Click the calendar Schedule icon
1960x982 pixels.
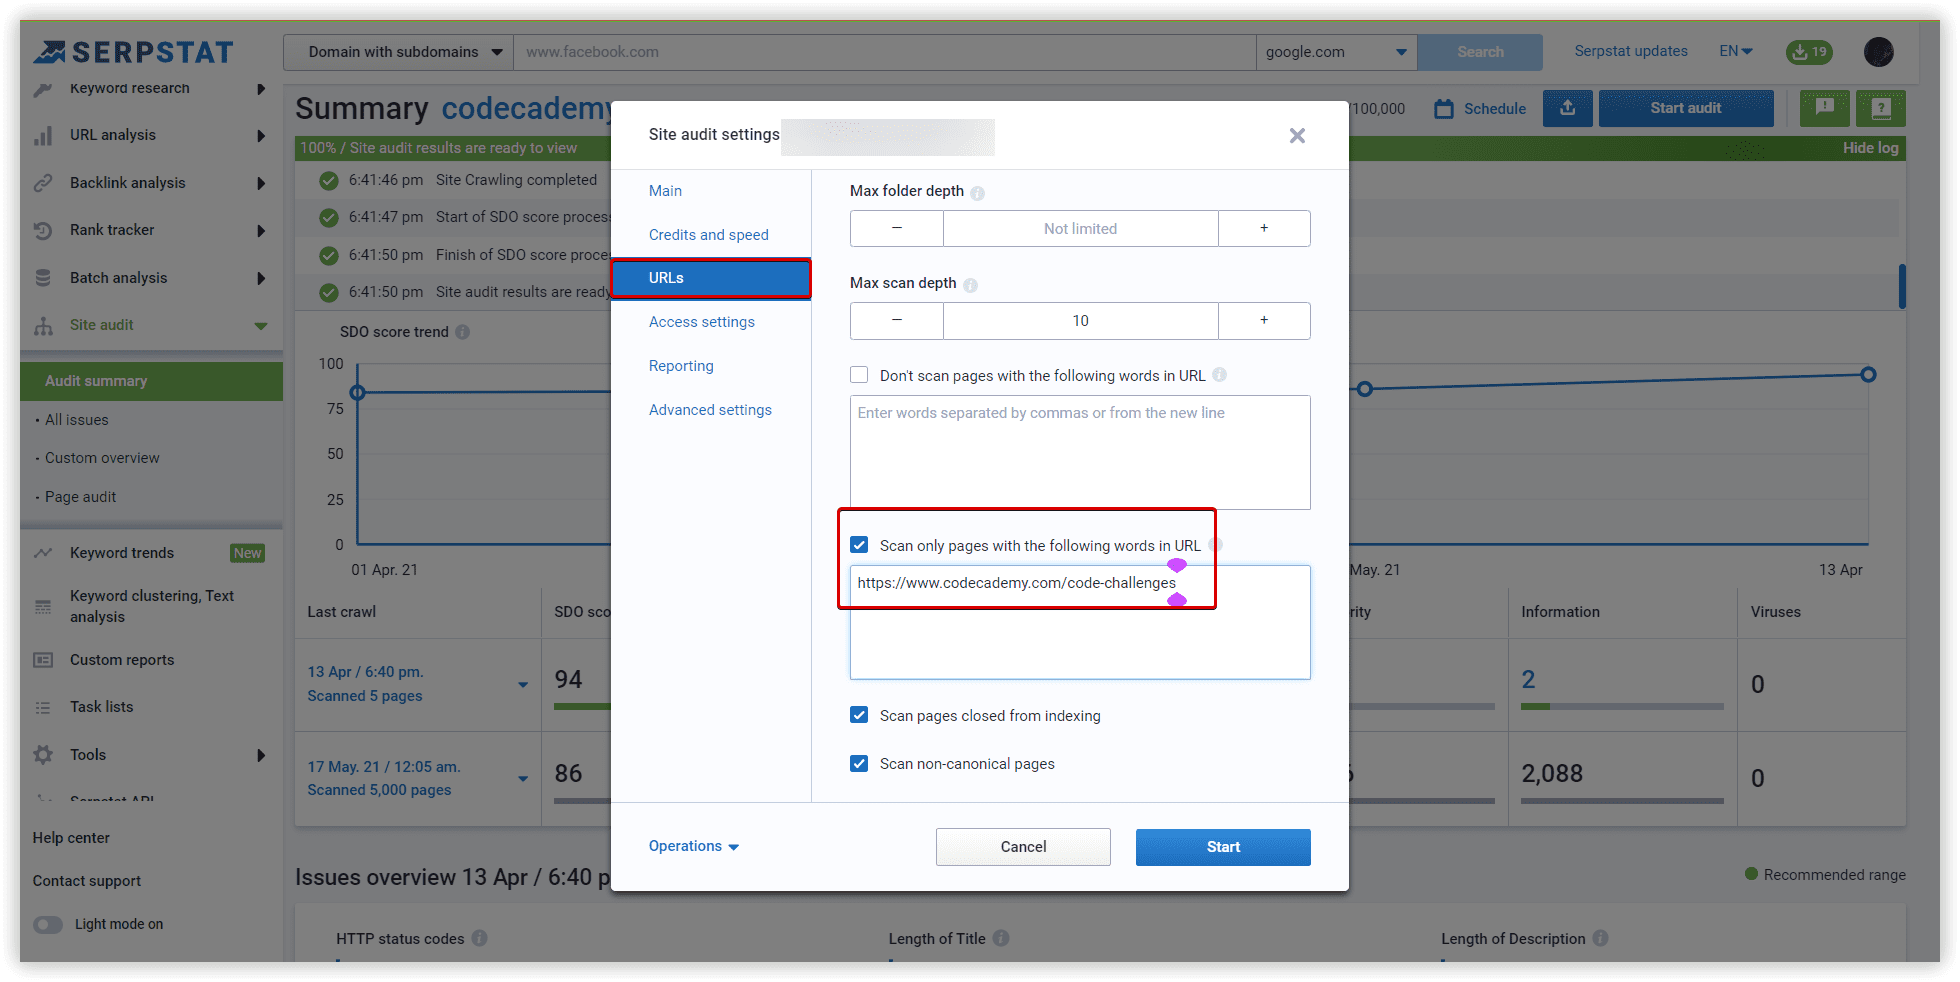[1444, 109]
